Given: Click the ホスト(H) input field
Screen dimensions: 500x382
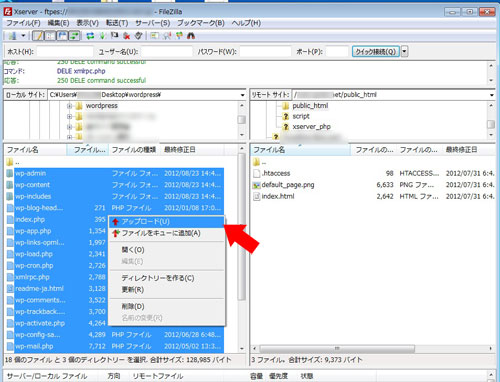Looking at the screenshot, I should tap(65, 52).
